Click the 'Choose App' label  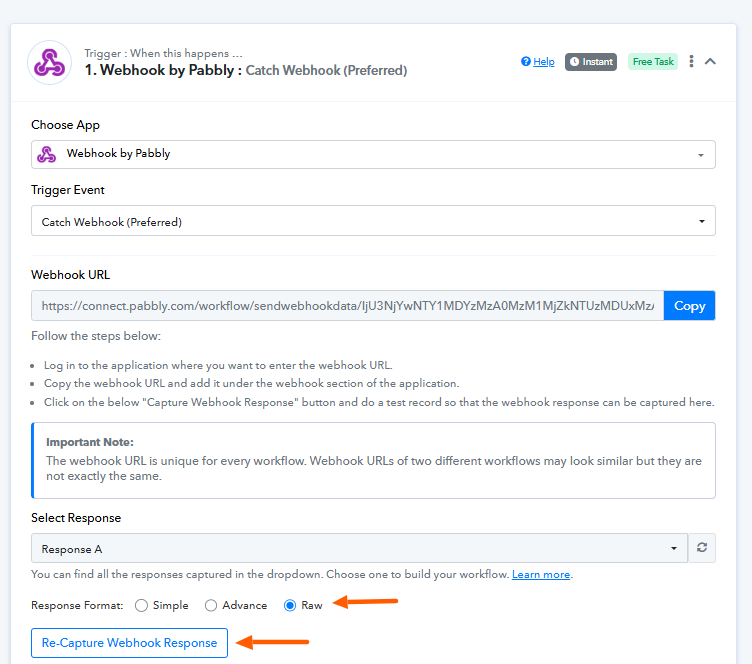65,125
